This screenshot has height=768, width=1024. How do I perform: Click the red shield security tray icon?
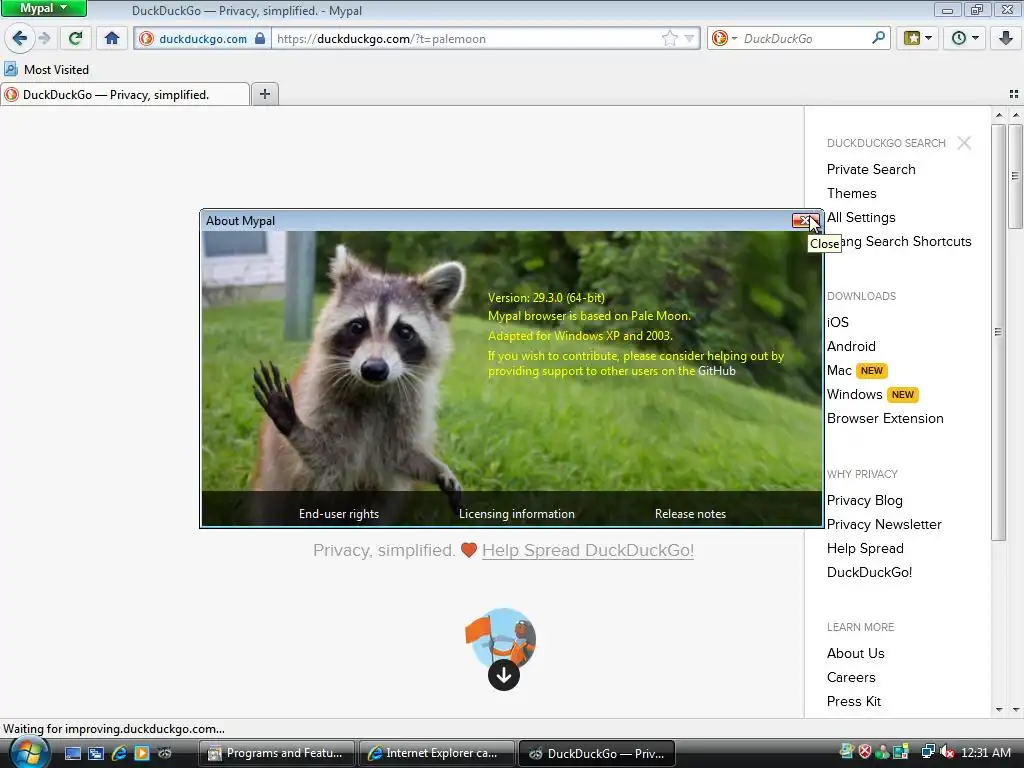point(865,752)
